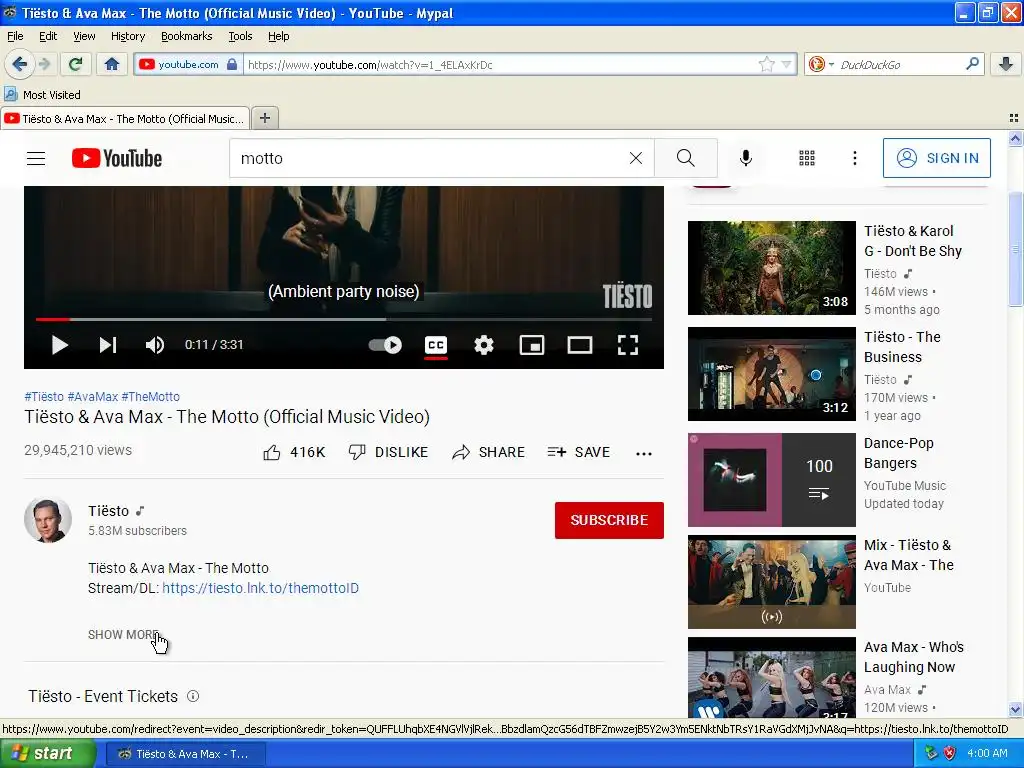Open more actions ellipsis under video
Image resolution: width=1024 pixels, height=768 pixels.
click(x=644, y=453)
